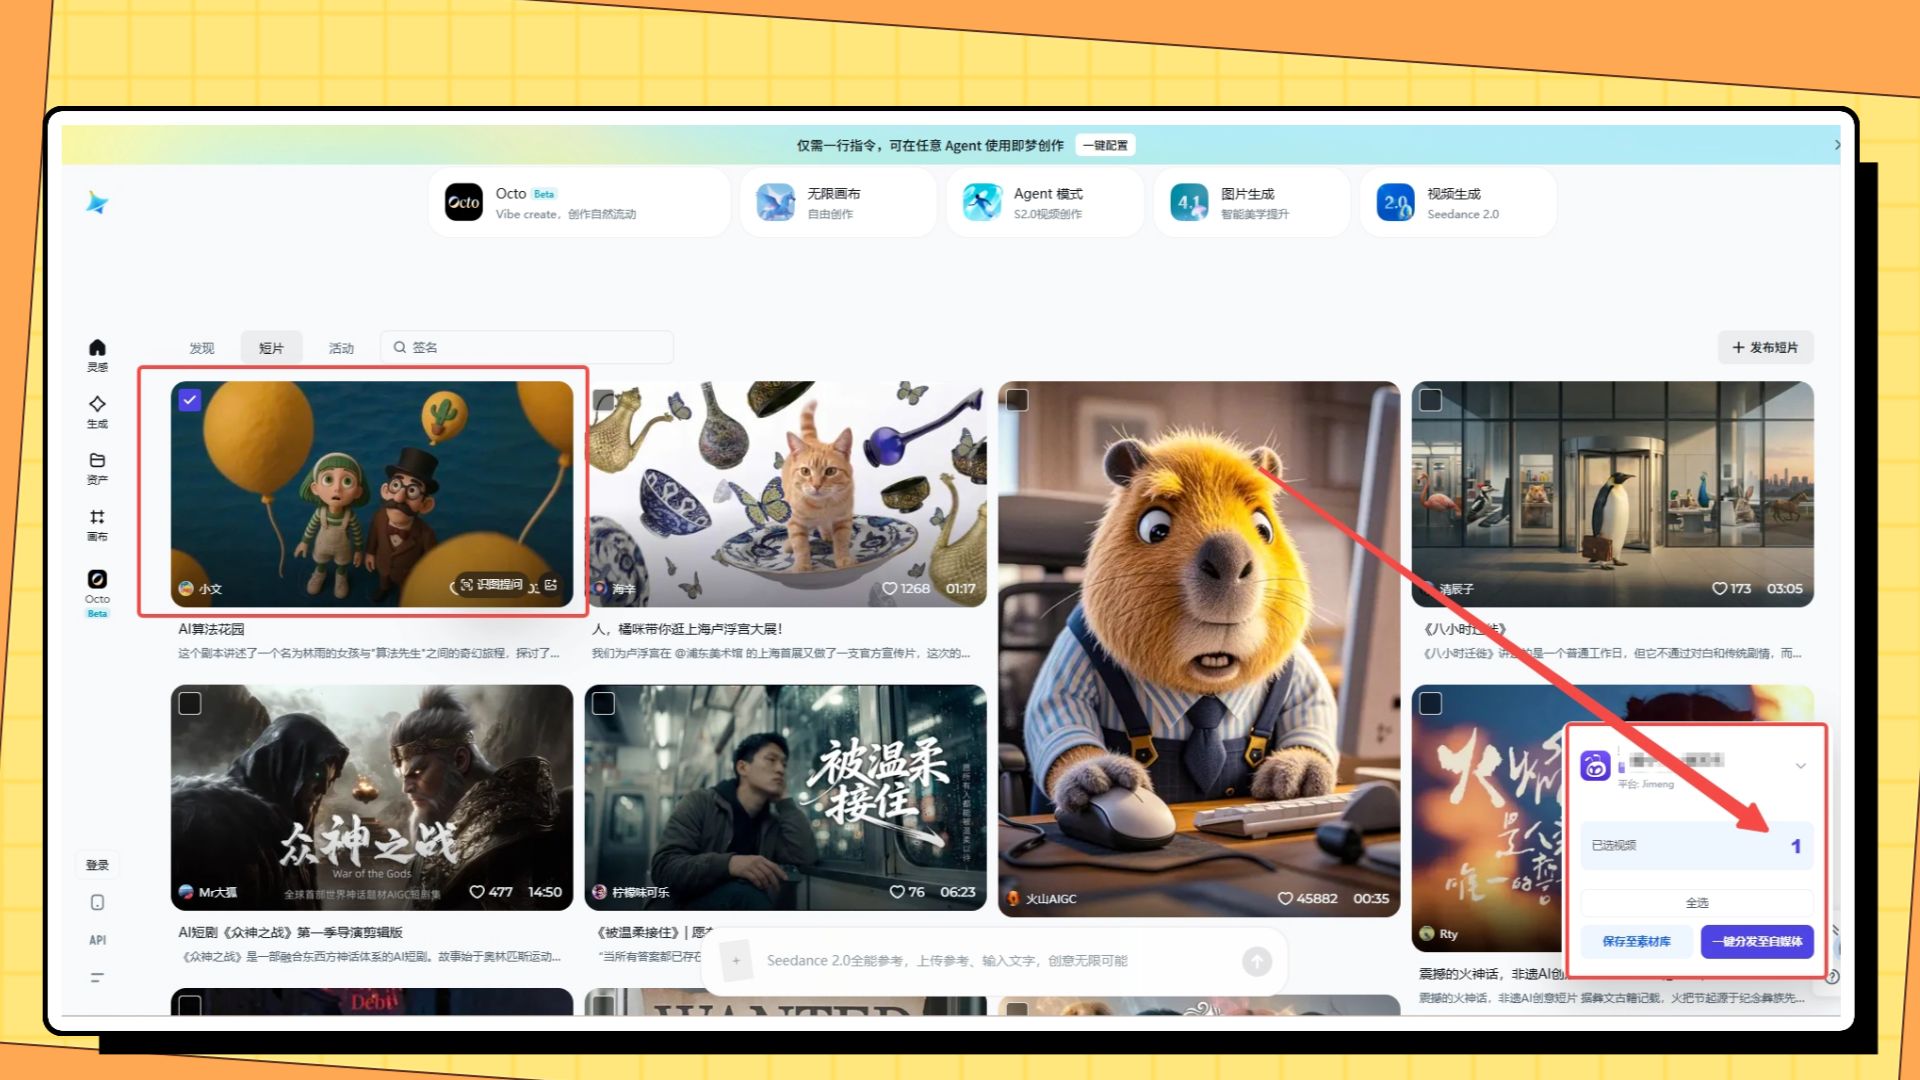Switch to the 发现 tab

point(202,348)
